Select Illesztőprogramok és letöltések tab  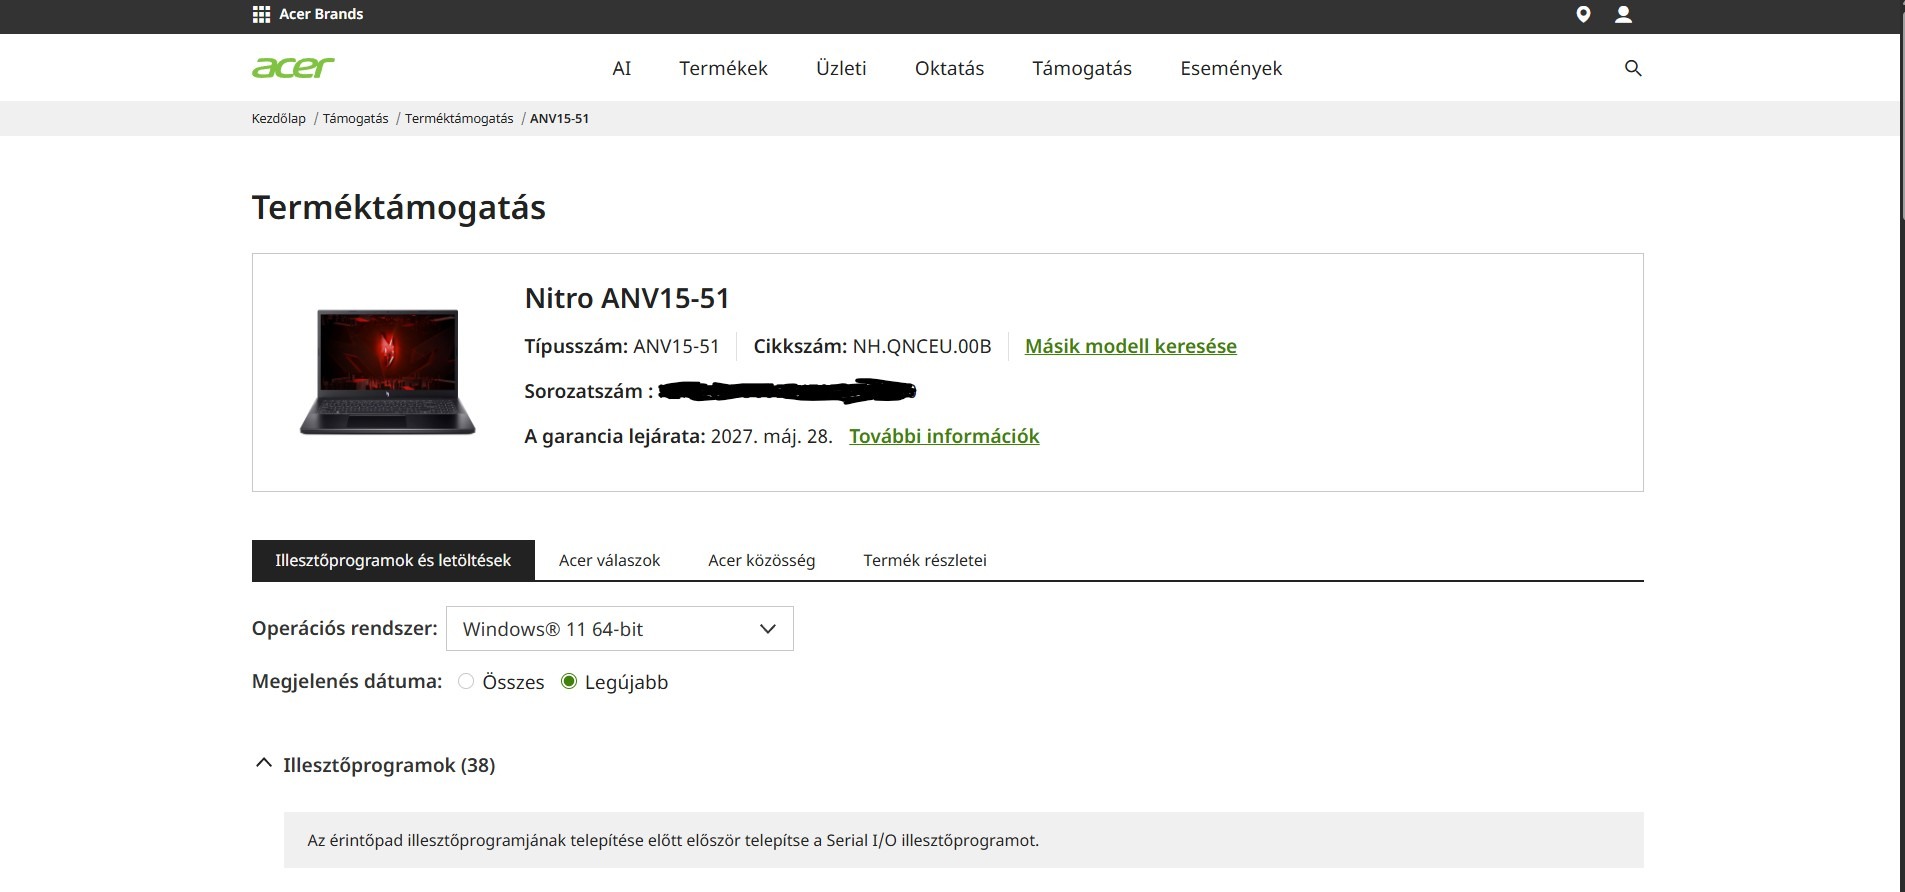pyautogui.click(x=393, y=560)
